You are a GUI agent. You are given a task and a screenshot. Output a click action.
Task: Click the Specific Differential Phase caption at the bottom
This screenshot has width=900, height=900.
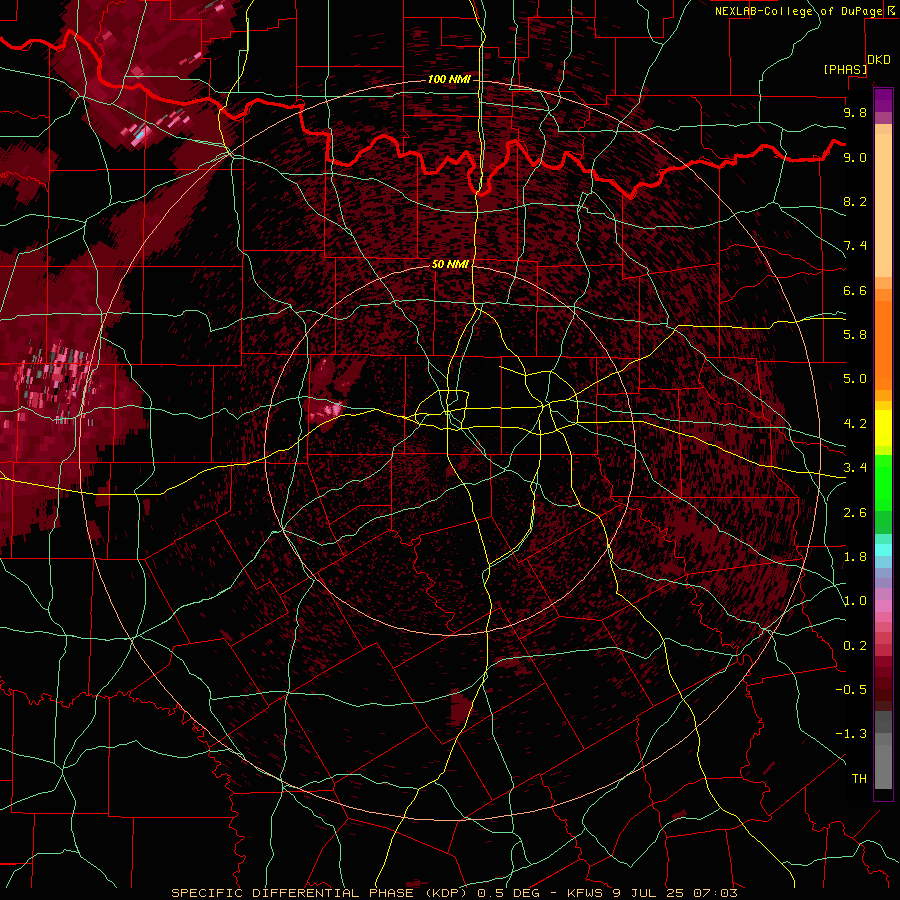pos(453,893)
